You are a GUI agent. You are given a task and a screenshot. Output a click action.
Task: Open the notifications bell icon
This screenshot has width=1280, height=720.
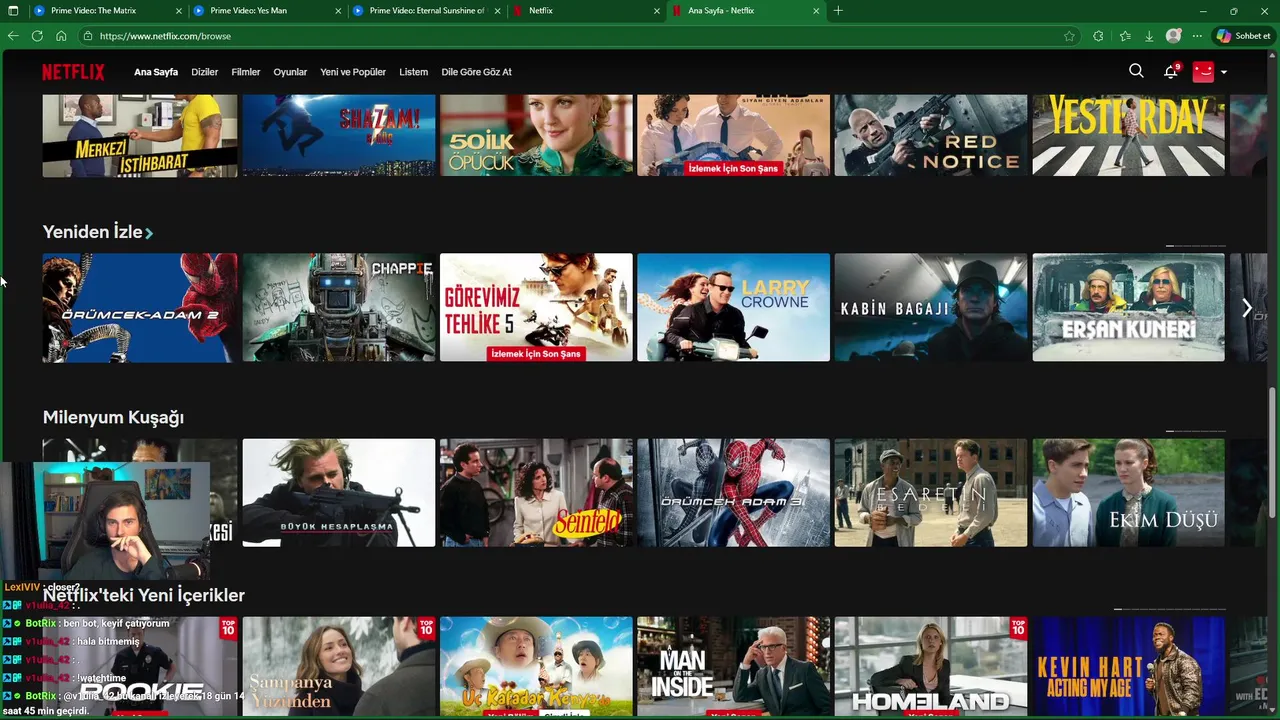click(1171, 71)
